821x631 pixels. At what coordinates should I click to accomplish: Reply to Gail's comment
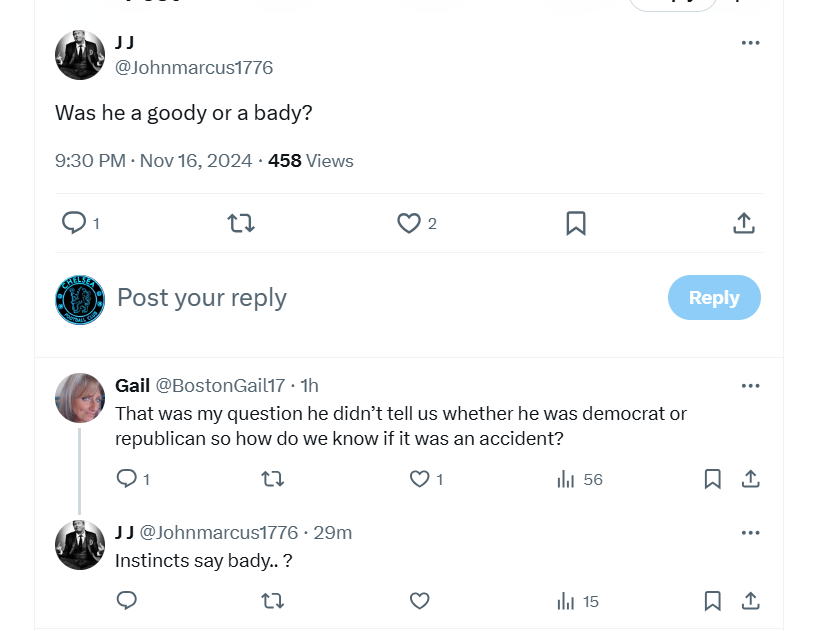pyautogui.click(x=127, y=479)
